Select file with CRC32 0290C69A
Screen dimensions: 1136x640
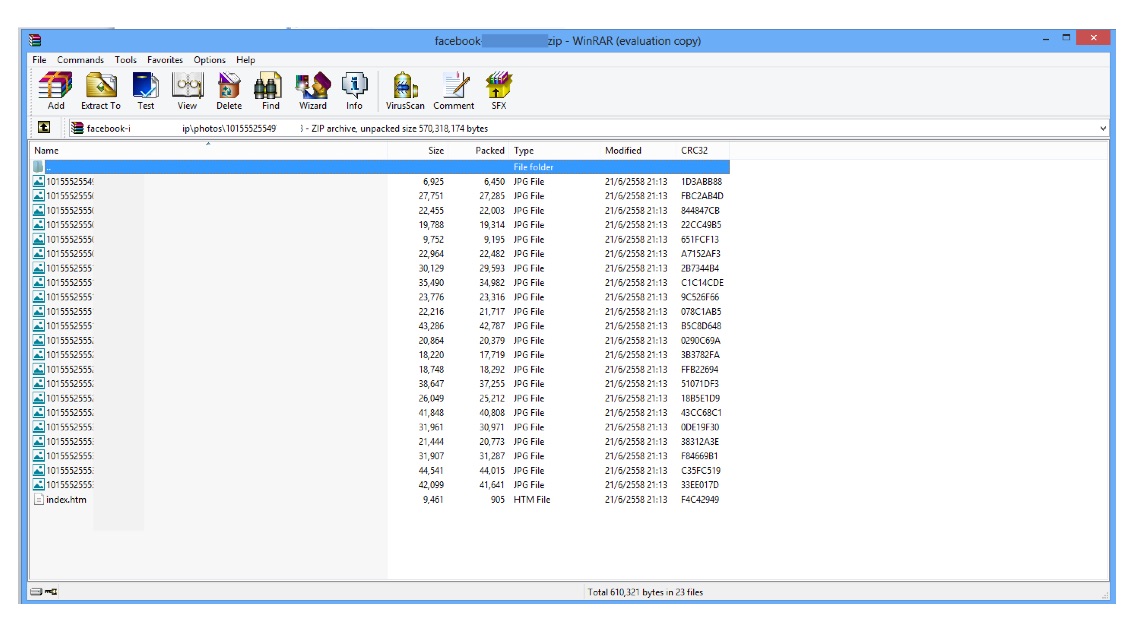point(380,340)
